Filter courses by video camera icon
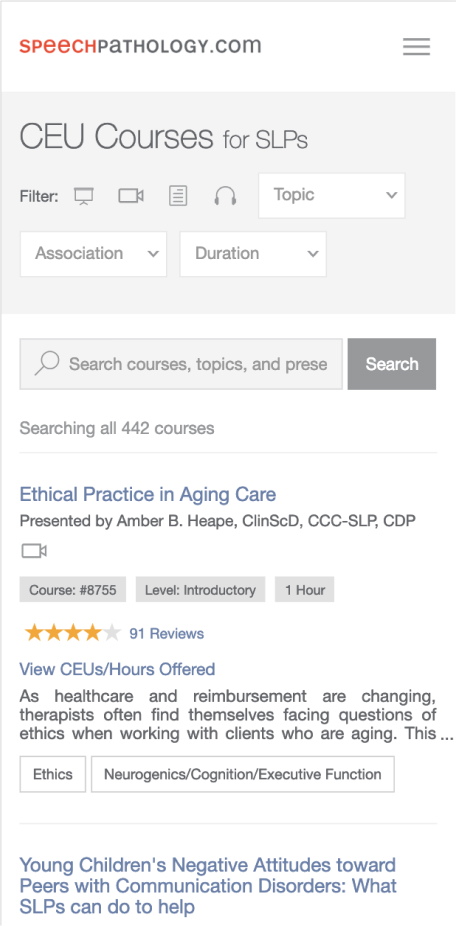Viewport: 456px width, 926px height. coord(131,195)
